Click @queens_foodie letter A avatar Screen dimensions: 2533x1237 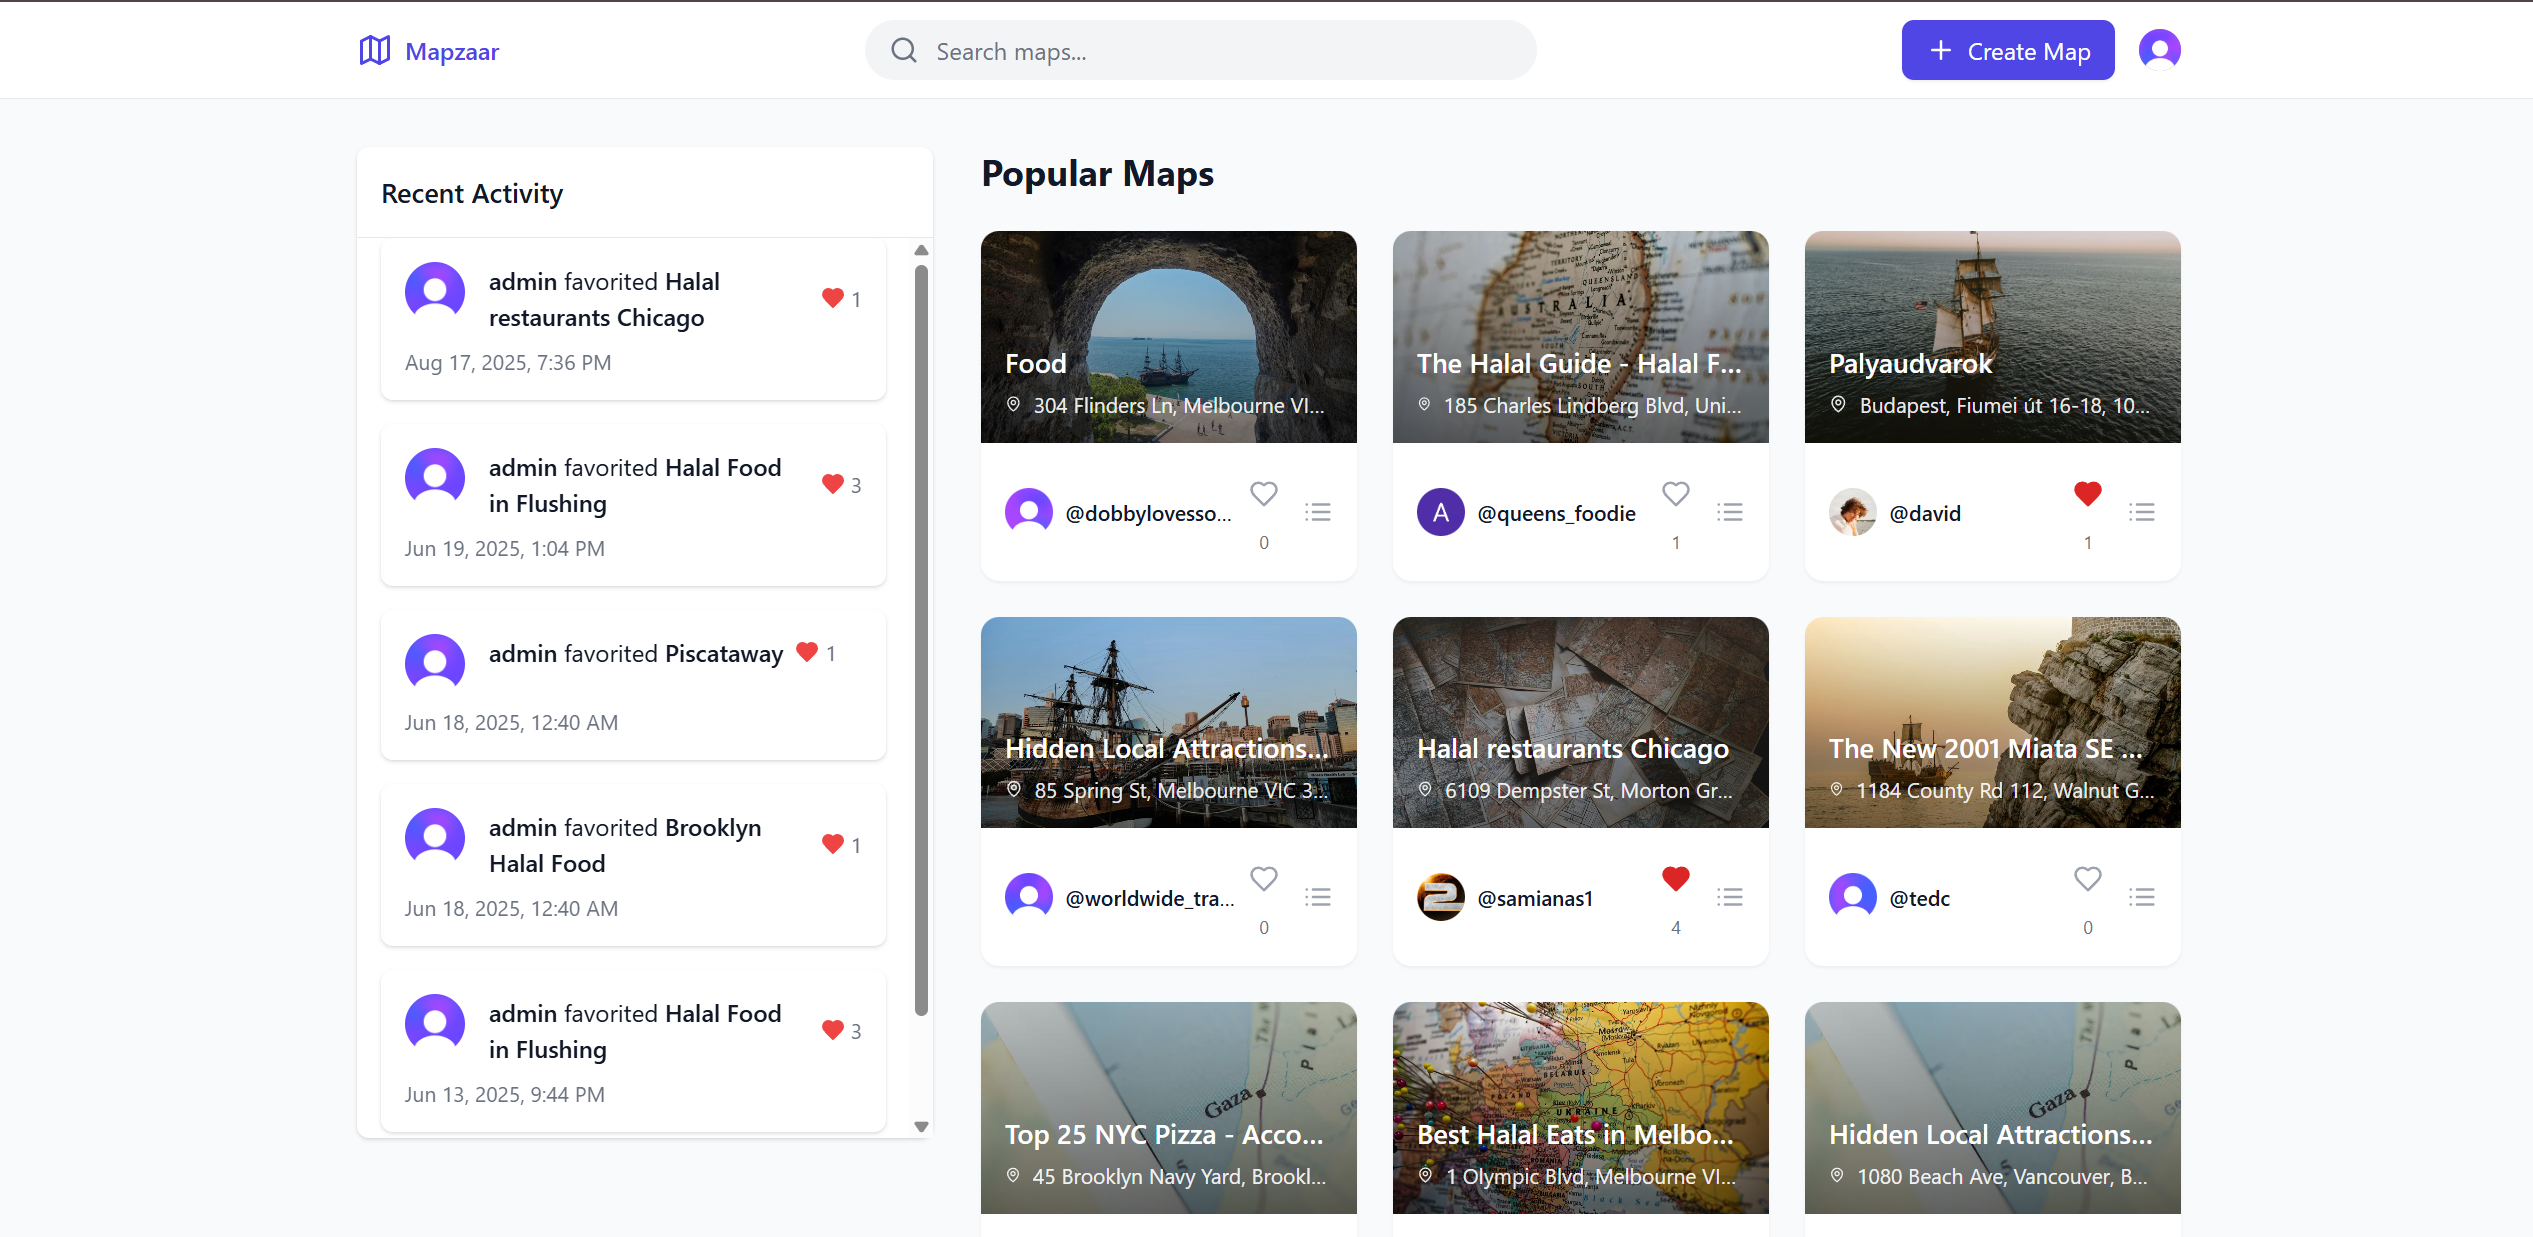[1441, 512]
